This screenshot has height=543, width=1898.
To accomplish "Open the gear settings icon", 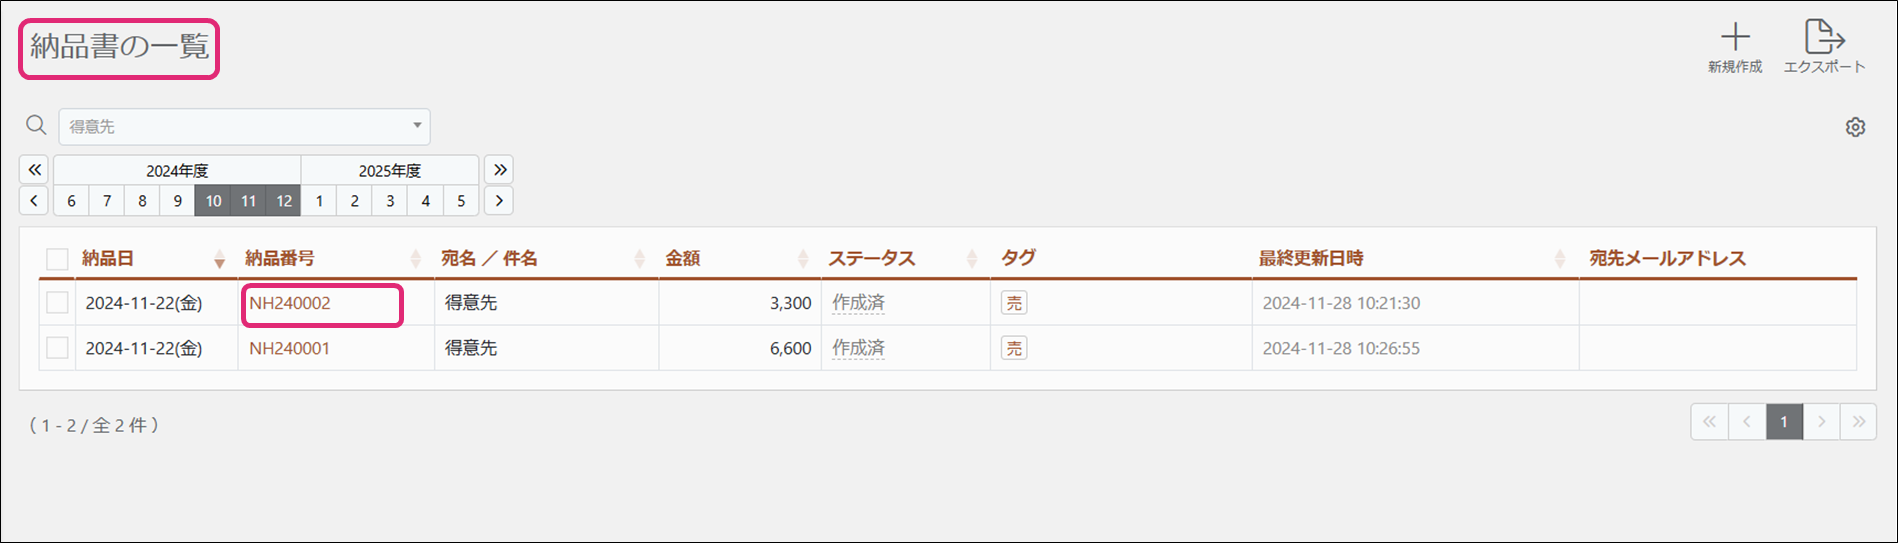I will pyautogui.click(x=1855, y=127).
